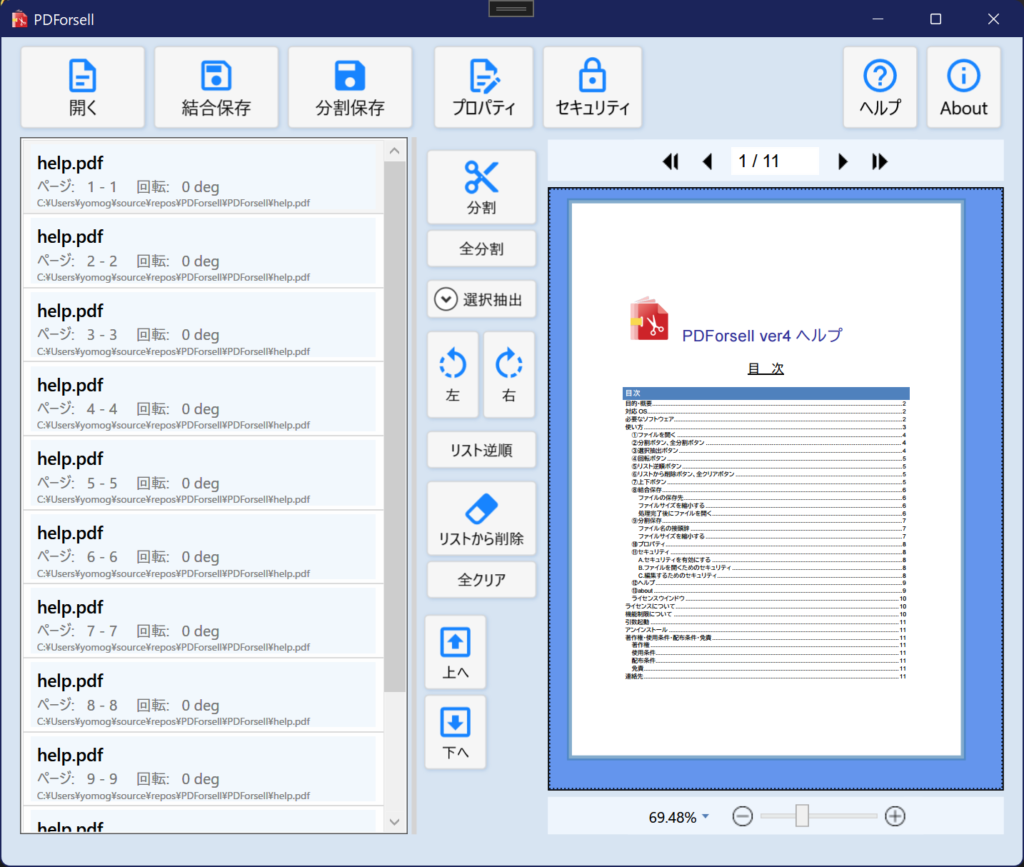Image resolution: width=1024 pixels, height=867 pixels.
Task: Click the file list scroll up arrow
Action: [394, 151]
